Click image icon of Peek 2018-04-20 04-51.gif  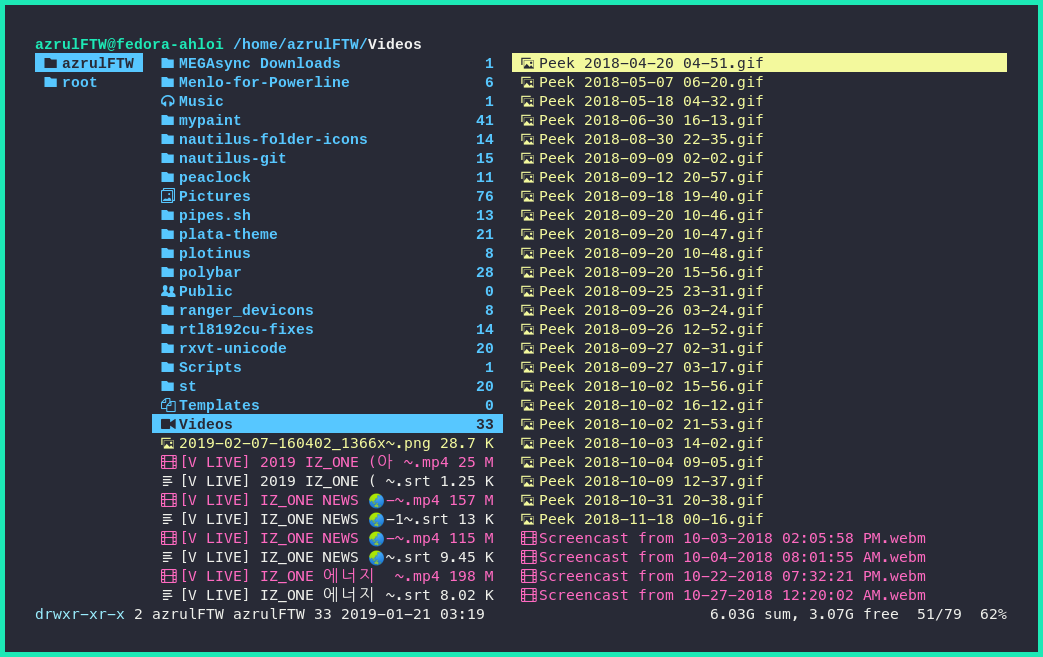coord(527,63)
